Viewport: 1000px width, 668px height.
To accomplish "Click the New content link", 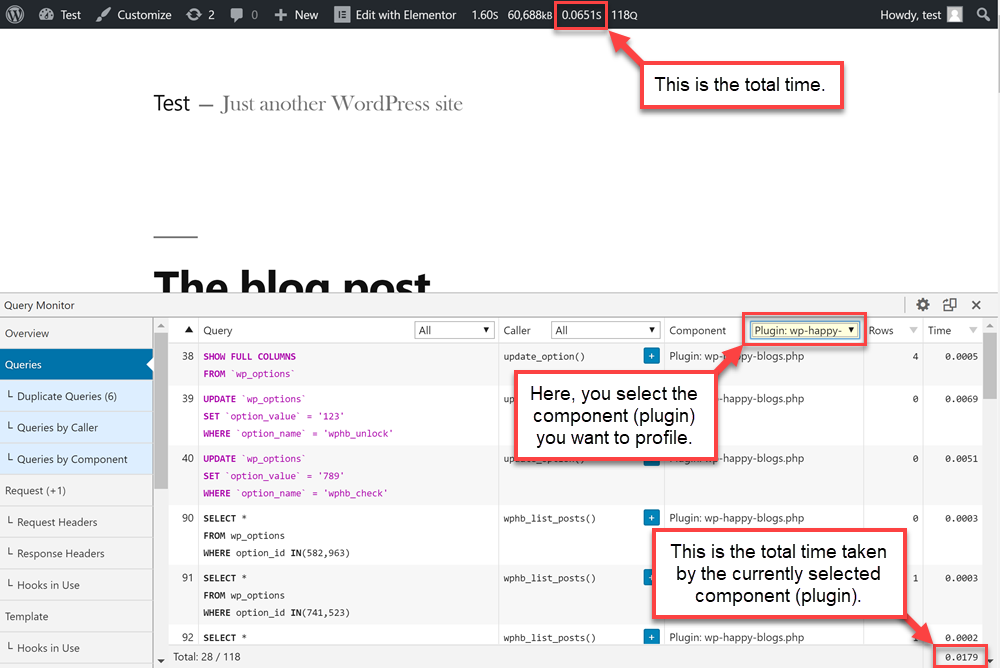I will 296,15.
